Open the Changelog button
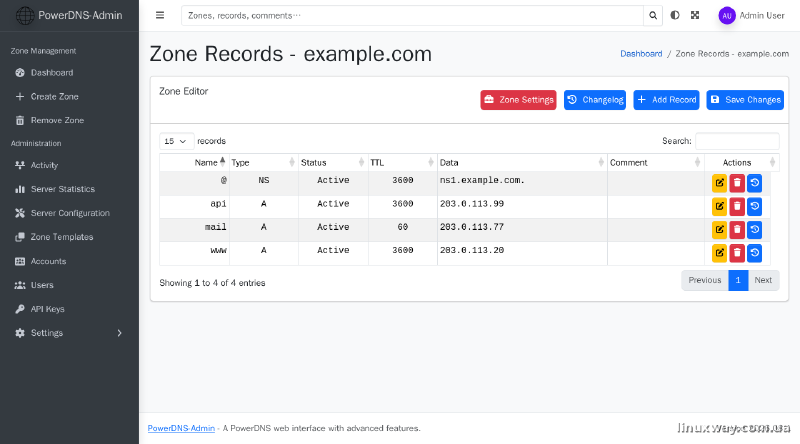The width and height of the screenshot is (800, 444). tap(595, 100)
